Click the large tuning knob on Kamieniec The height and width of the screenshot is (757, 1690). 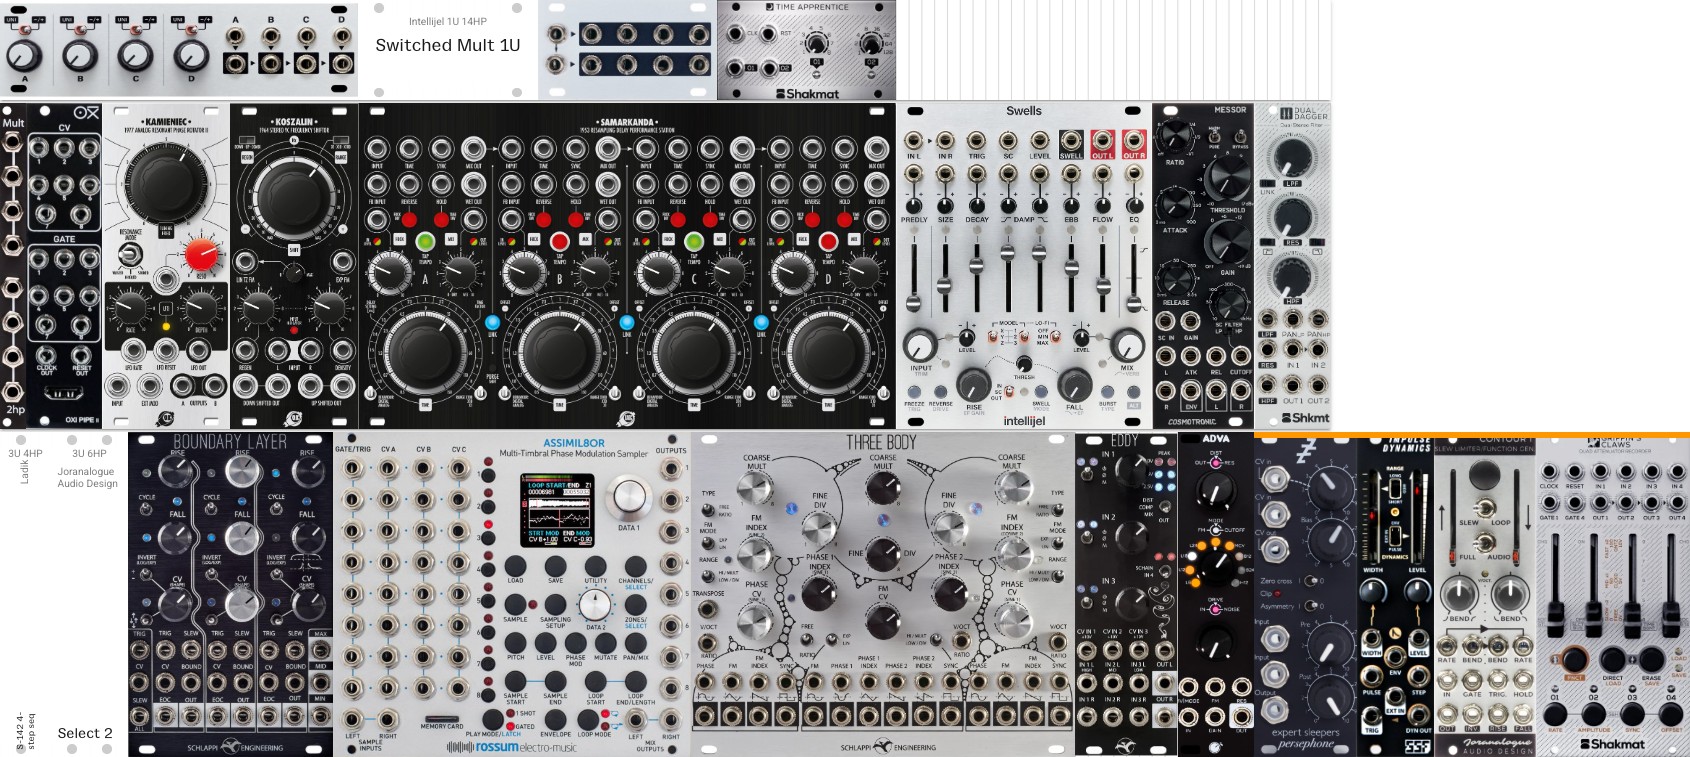tap(164, 183)
